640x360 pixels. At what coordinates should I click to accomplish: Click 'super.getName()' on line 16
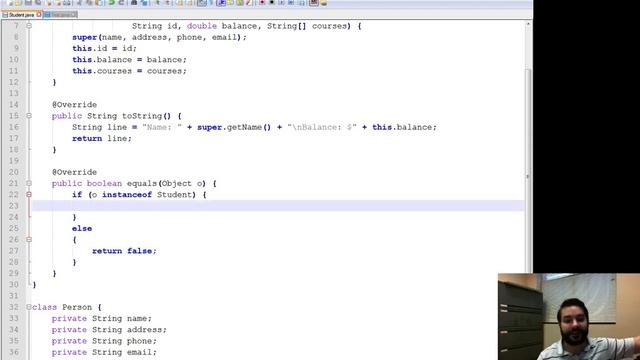click(234, 127)
